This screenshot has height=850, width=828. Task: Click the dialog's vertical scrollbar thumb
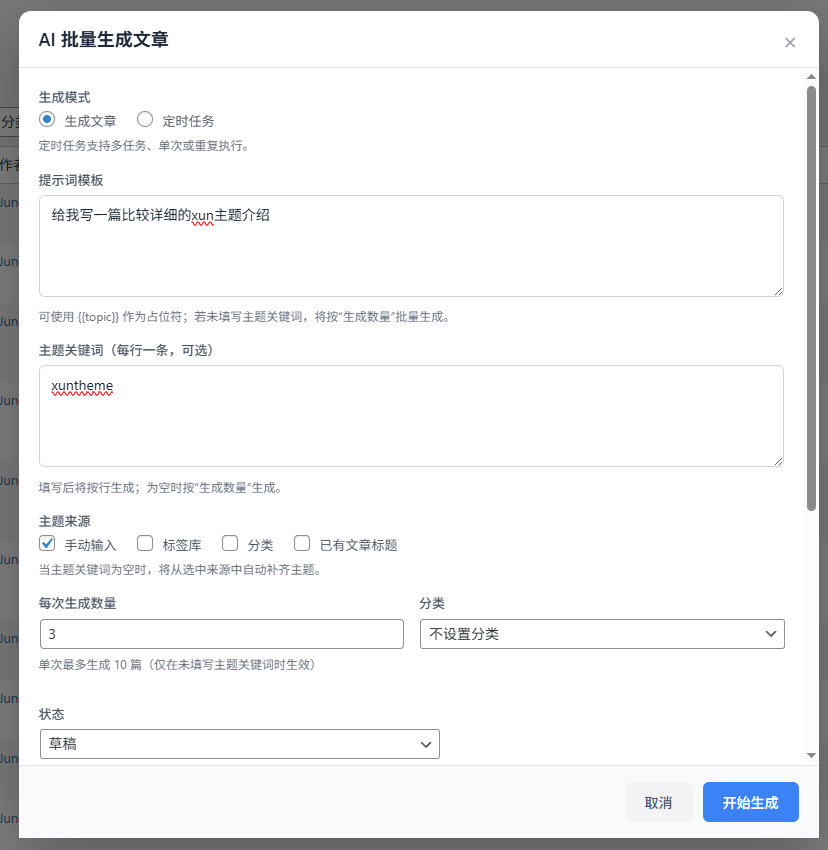811,300
